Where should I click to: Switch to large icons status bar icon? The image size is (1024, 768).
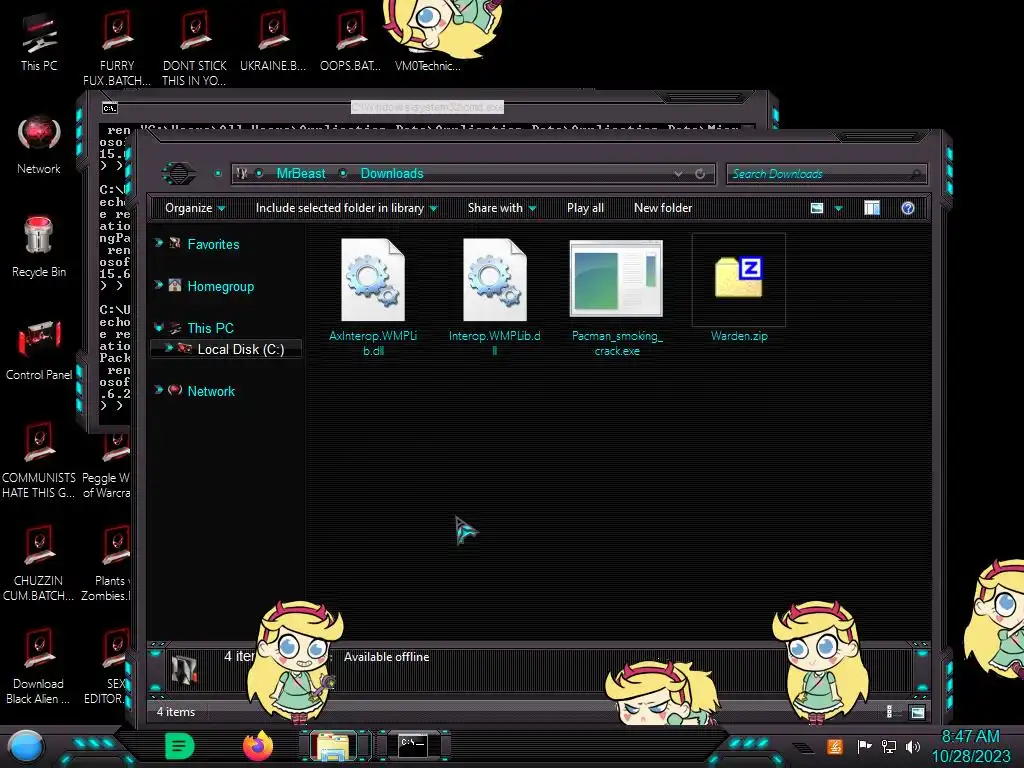point(918,712)
